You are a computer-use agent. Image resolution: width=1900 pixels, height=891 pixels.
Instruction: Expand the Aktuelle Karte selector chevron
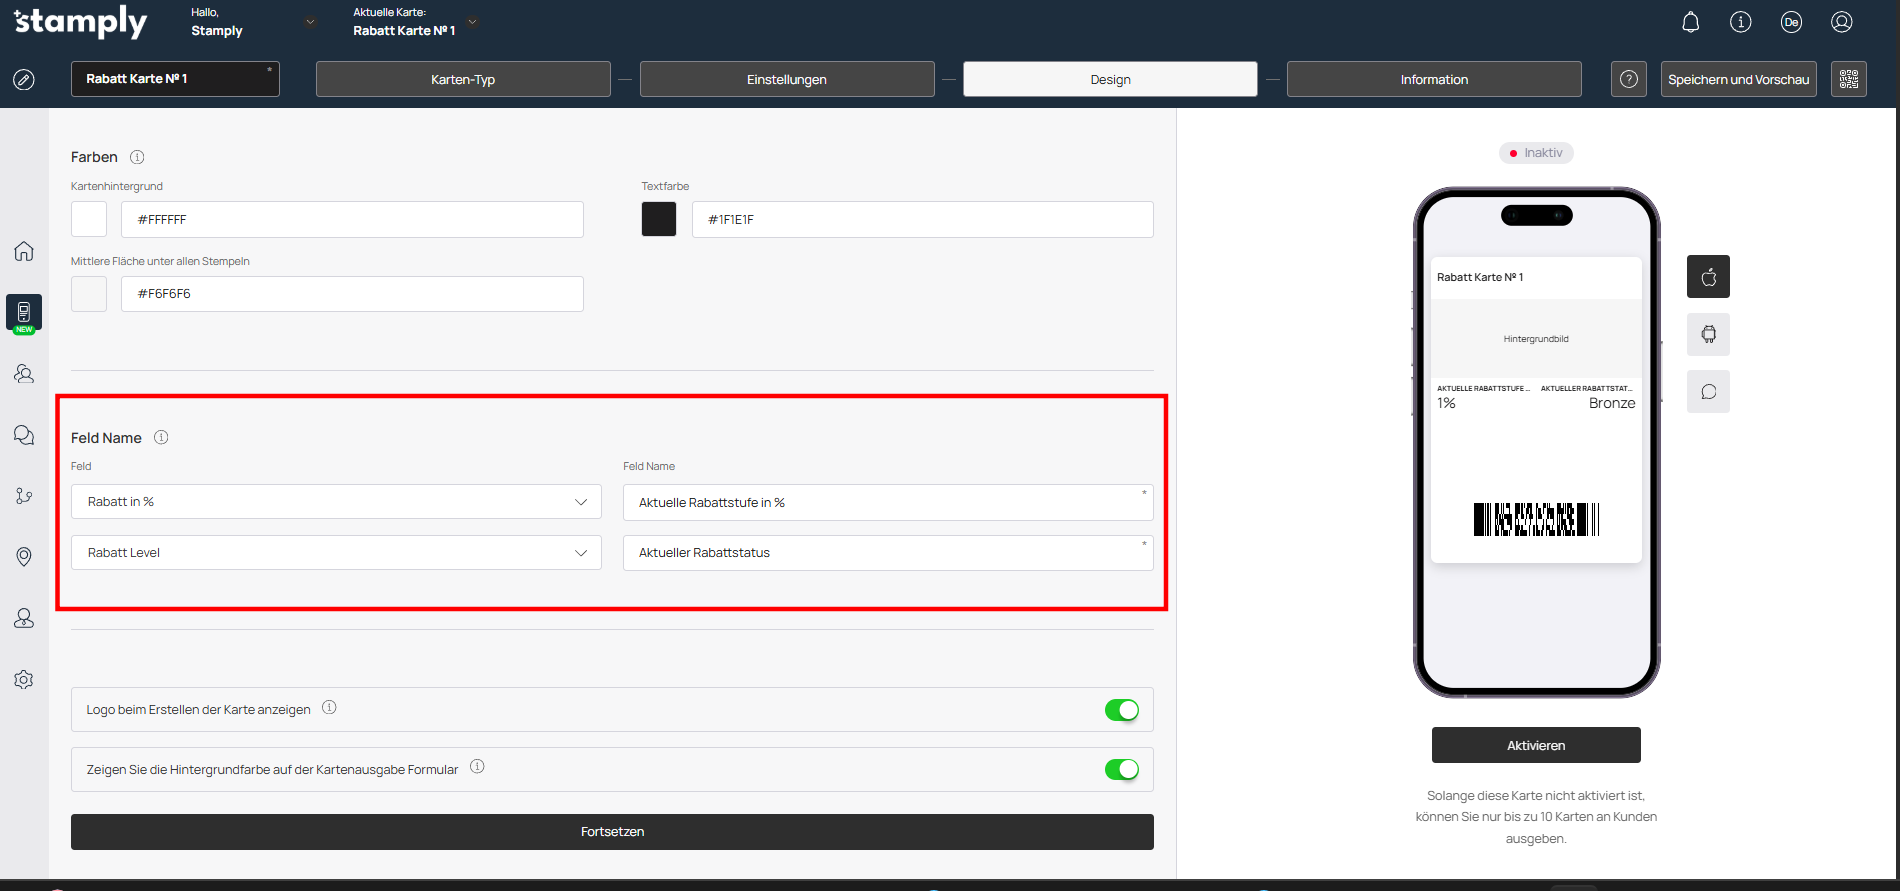(x=473, y=22)
